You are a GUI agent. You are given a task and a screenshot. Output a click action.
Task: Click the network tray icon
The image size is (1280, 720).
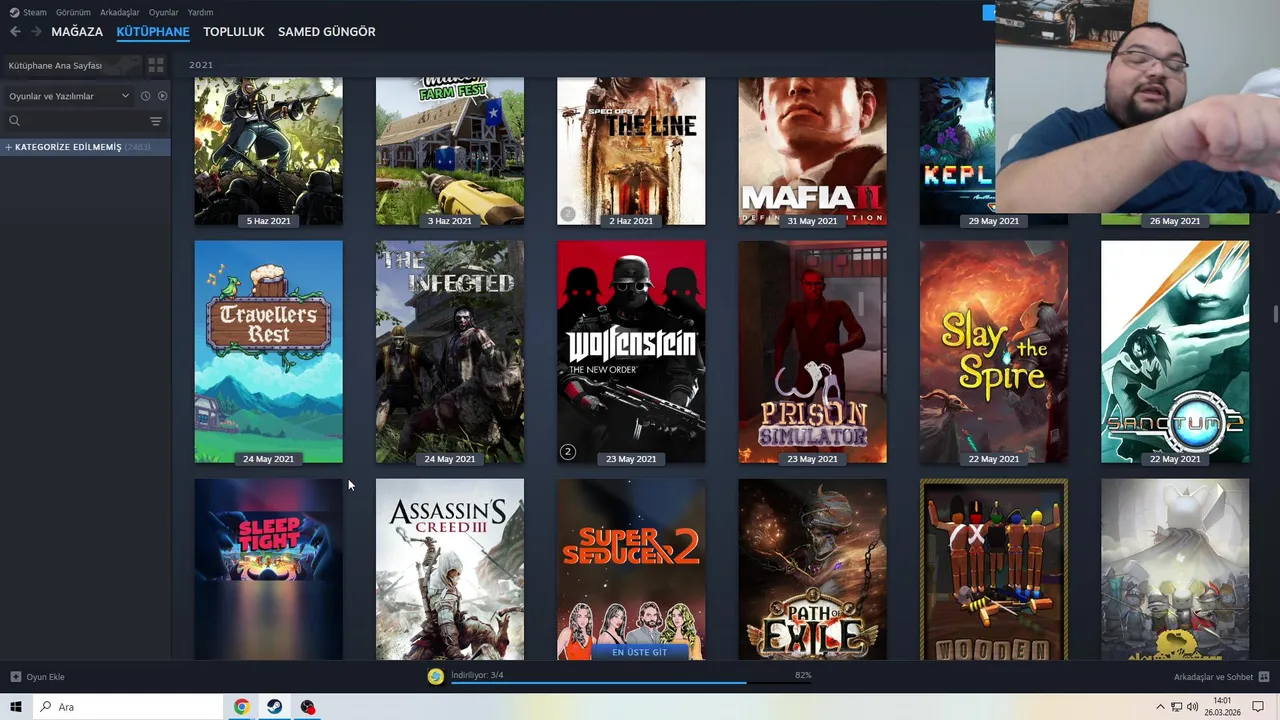pyautogui.click(x=1176, y=707)
